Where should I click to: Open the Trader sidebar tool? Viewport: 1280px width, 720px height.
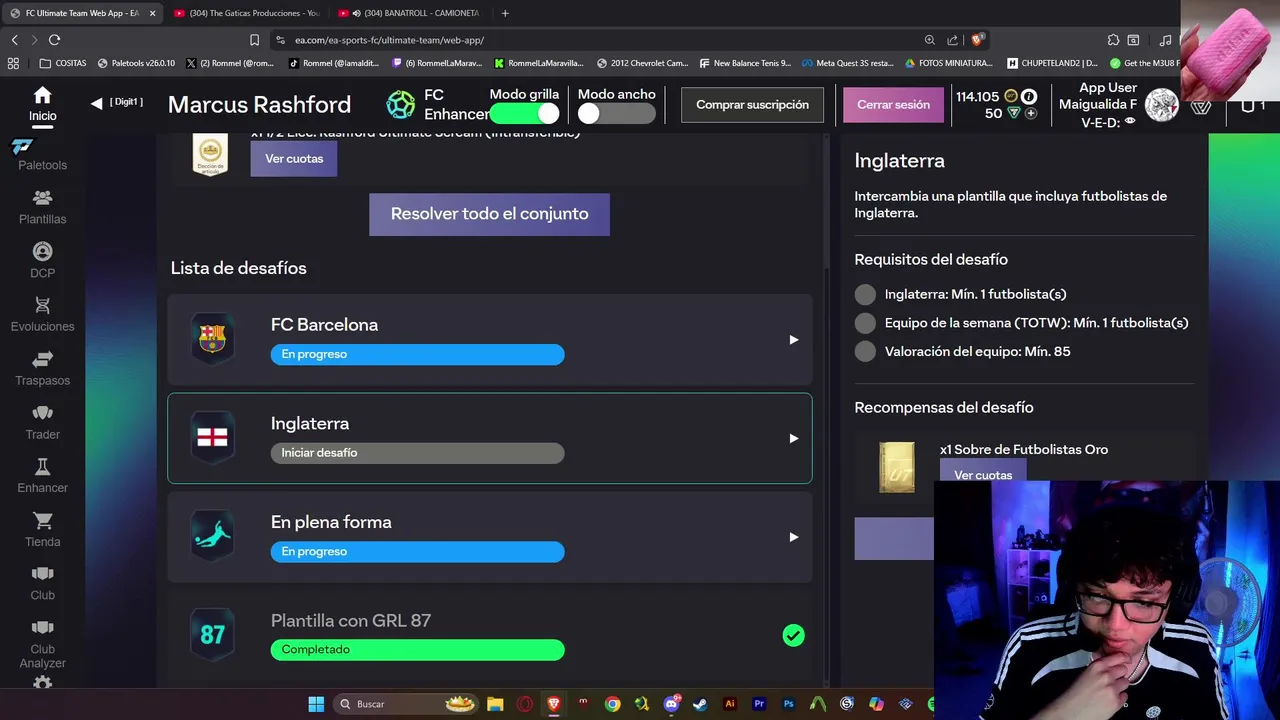tap(42, 423)
